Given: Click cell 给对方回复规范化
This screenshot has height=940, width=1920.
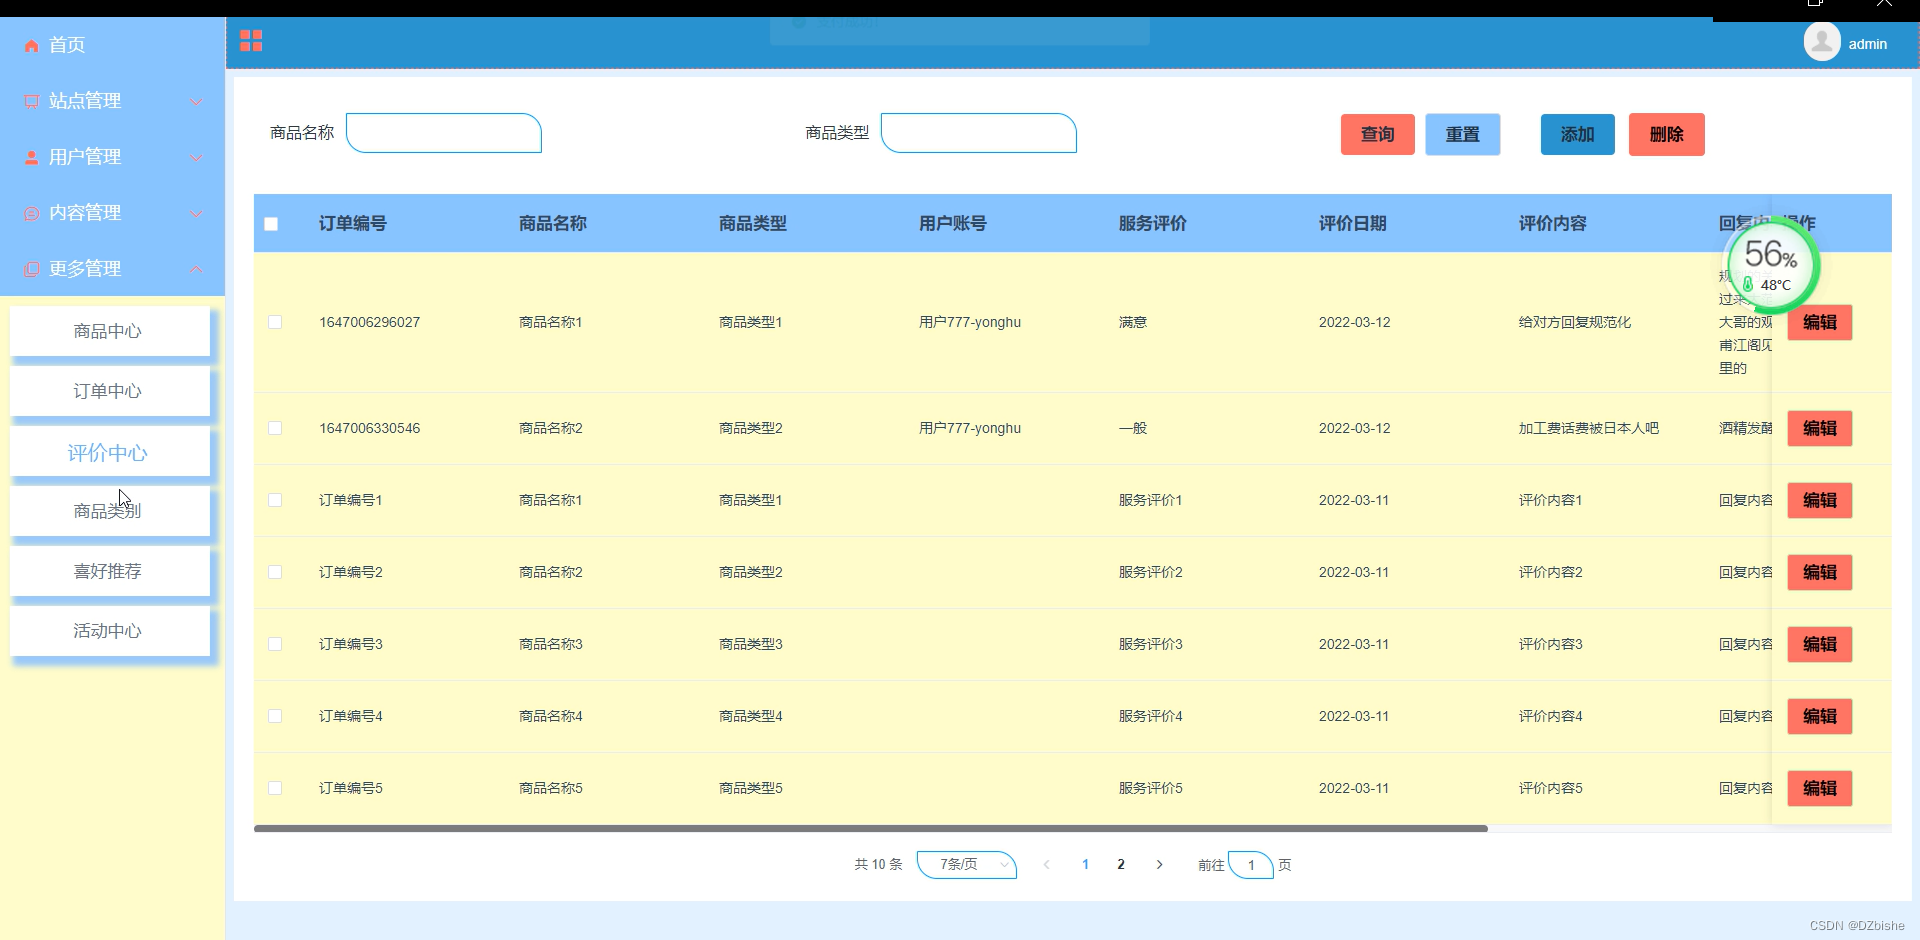Looking at the screenshot, I should click(1575, 322).
